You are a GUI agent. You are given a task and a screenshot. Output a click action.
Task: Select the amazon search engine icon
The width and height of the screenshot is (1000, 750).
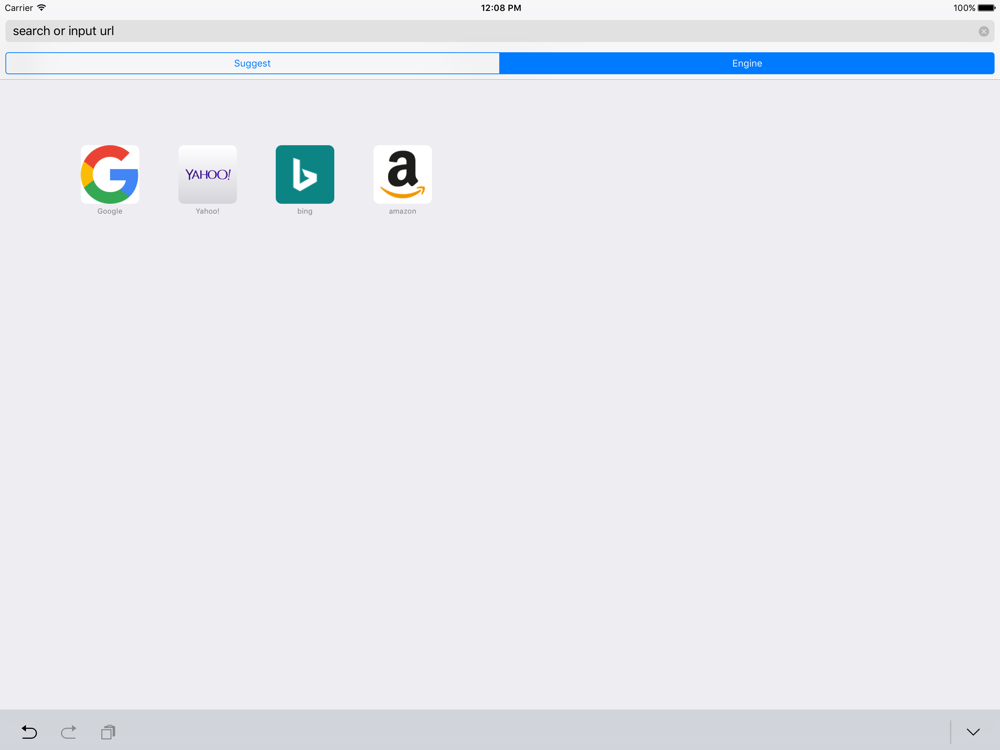(402, 174)
